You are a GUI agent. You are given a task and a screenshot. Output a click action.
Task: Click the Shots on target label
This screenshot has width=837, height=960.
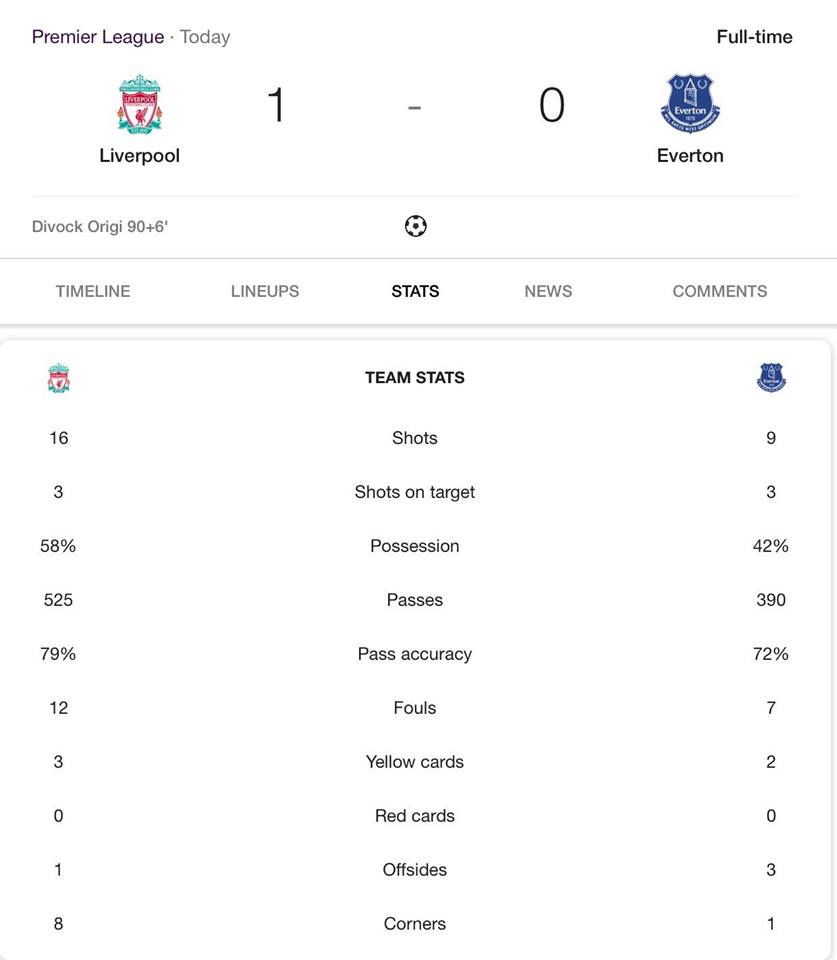point(415,492)
